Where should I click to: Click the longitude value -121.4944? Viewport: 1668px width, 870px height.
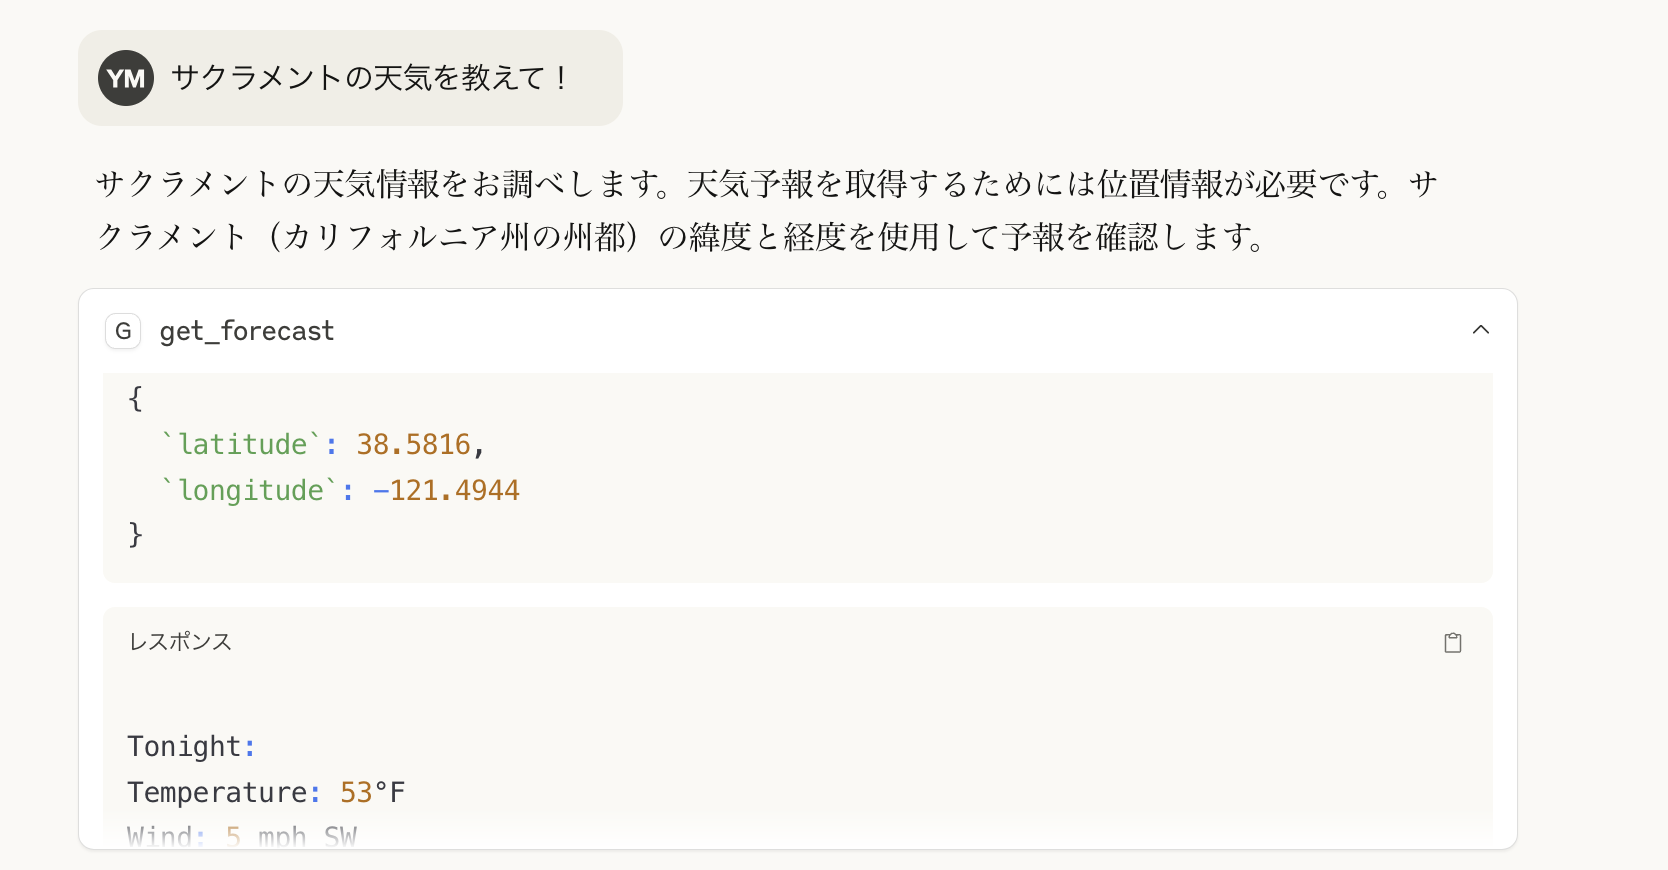446,490
